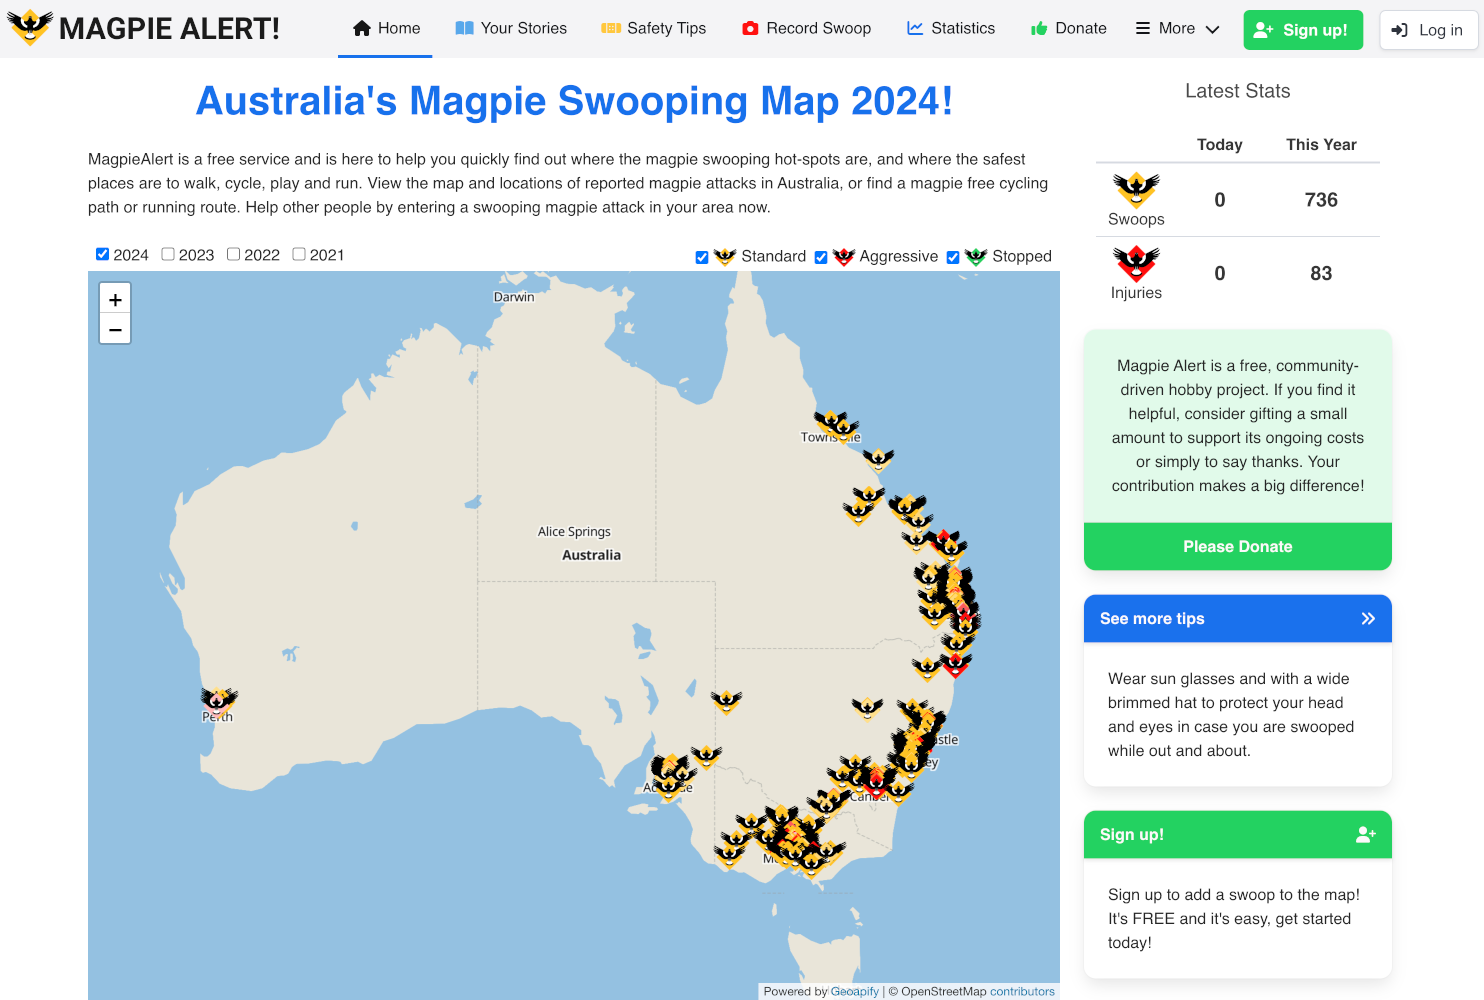1484x1000 pixels.
Task: Click the Sign up! button in header
Action: click(1303, 30)
